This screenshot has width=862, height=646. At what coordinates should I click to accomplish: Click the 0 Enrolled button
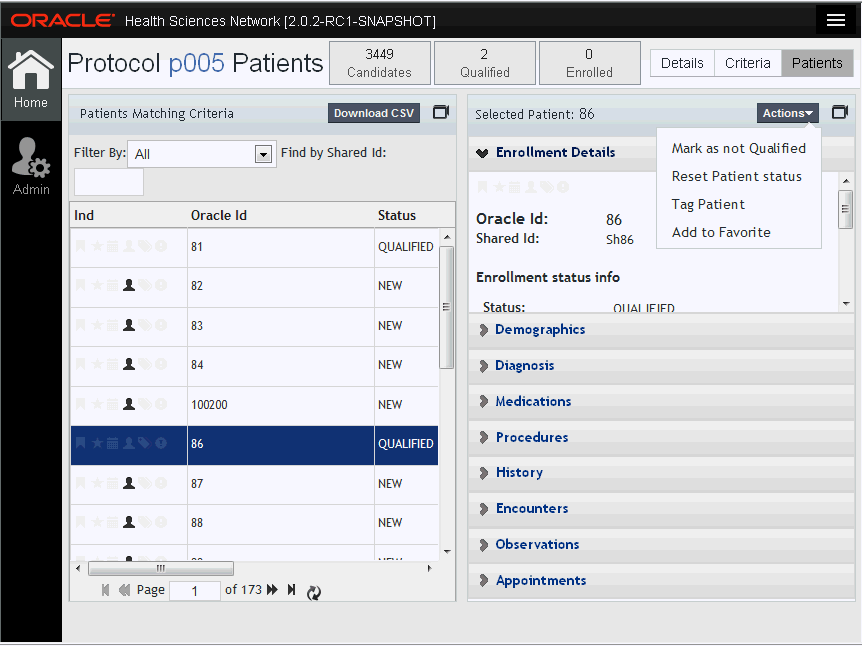pyautogui.click(x=589, y=63)
